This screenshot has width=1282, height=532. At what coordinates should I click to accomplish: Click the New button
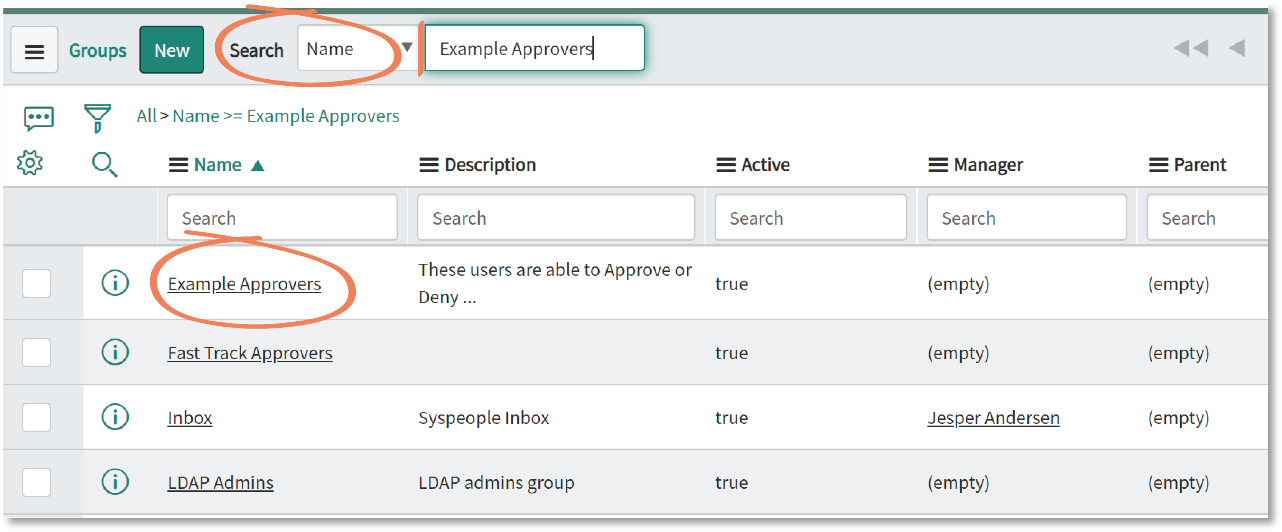pyautogui.click(x=172, y=50)
